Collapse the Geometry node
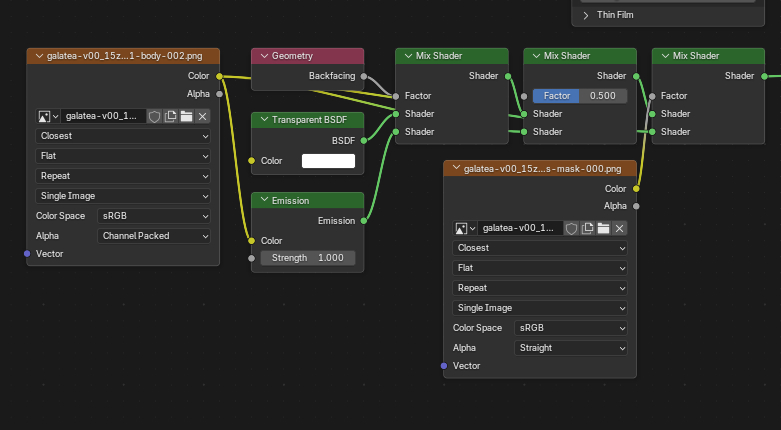 [262, 56]
